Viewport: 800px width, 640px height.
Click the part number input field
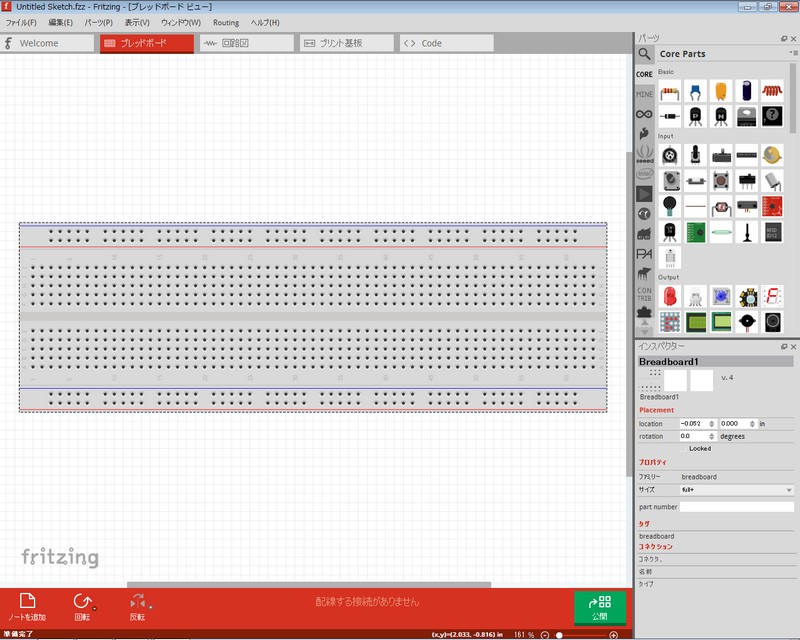point(737,507)
